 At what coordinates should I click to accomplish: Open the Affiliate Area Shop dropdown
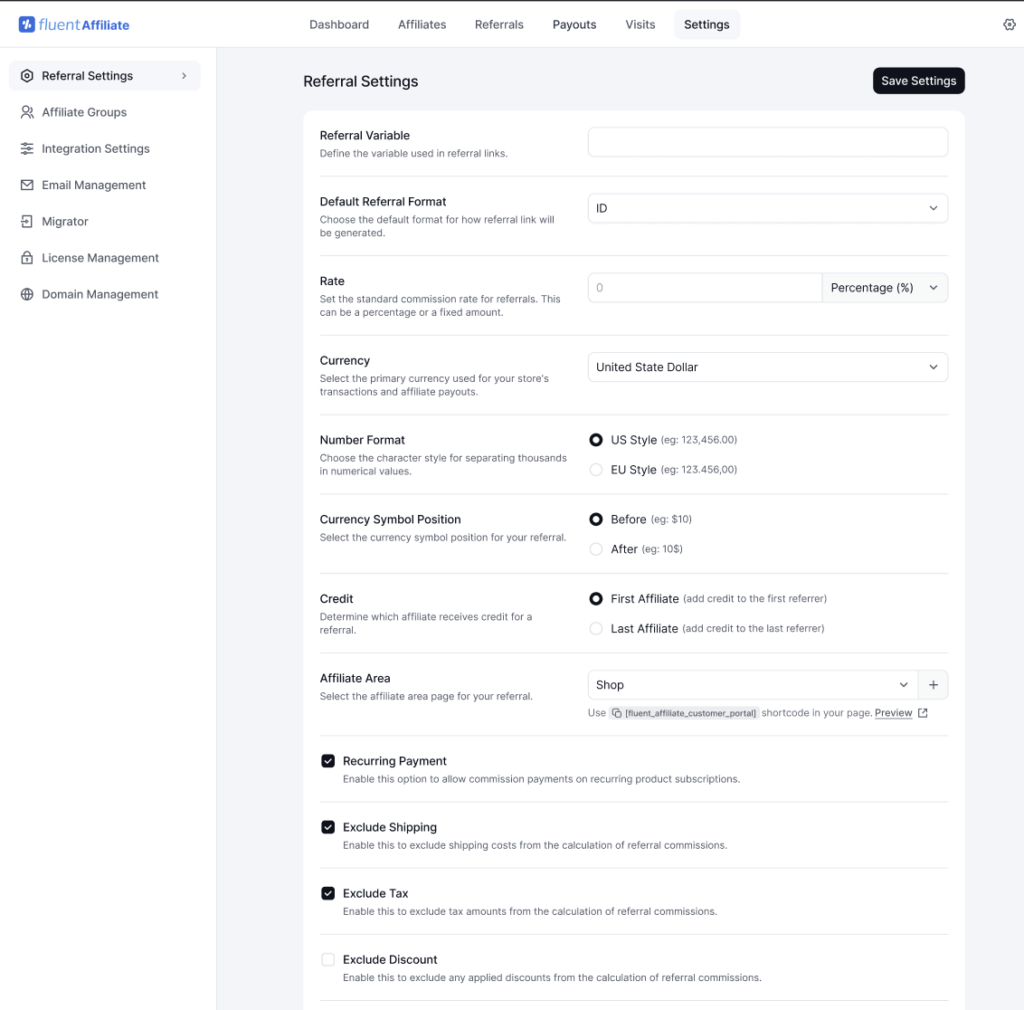[752, 685]
